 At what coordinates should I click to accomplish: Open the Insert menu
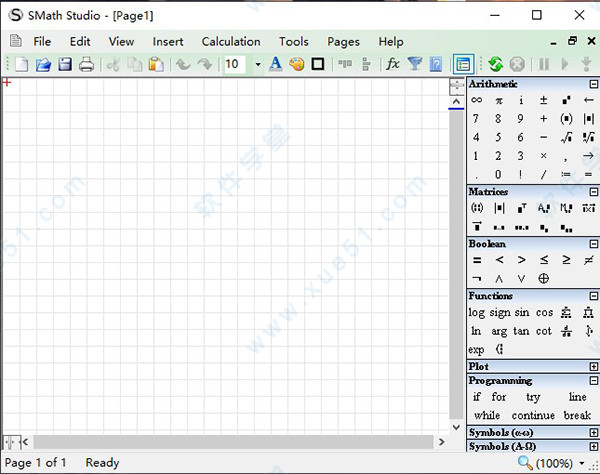(x=168, y=41)
